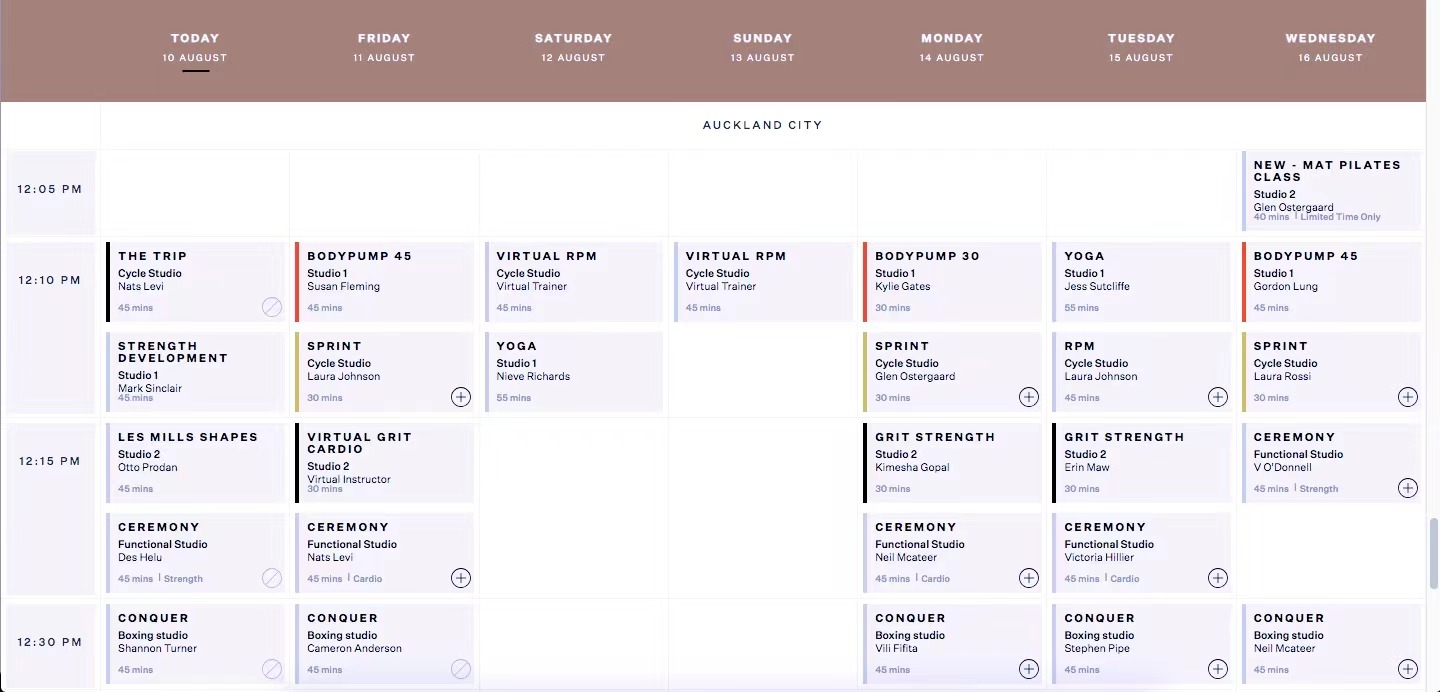Click the page vertical scrollbar thumb
Viewport: 1440px width, 692px height.
[x=1433, y=540]
